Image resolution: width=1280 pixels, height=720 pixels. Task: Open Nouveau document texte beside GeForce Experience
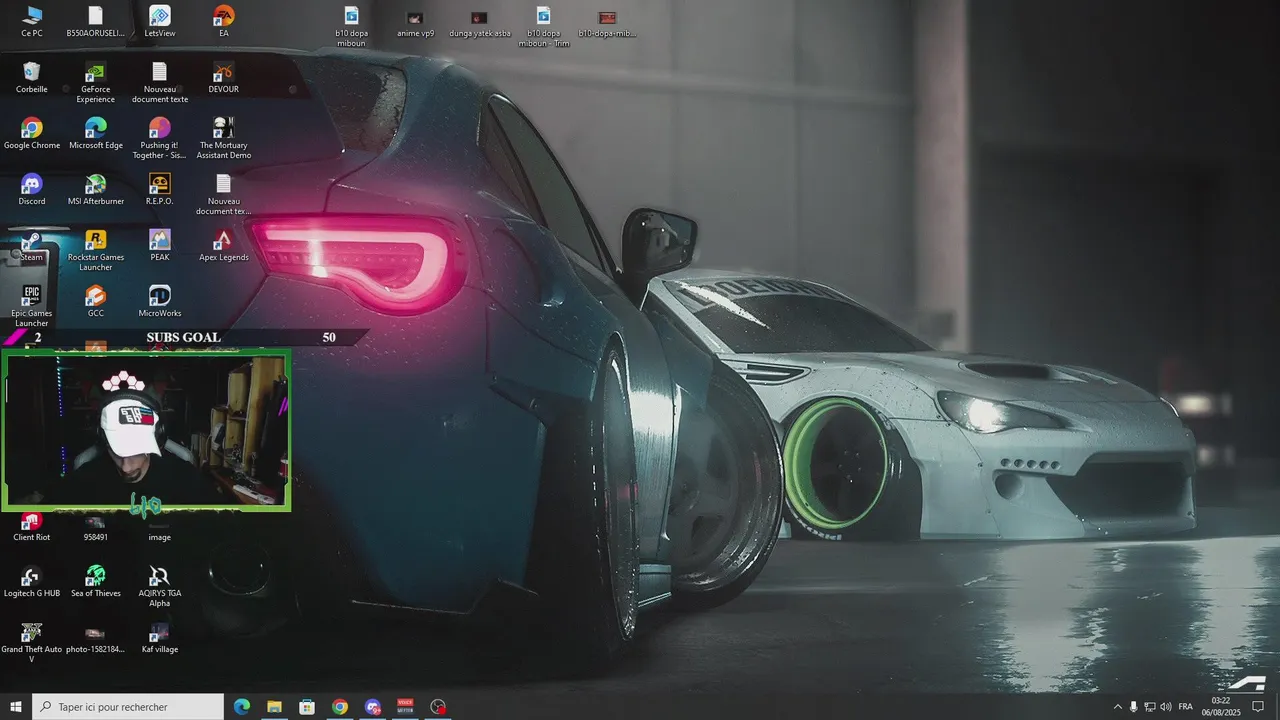click(x=159, y=82)
